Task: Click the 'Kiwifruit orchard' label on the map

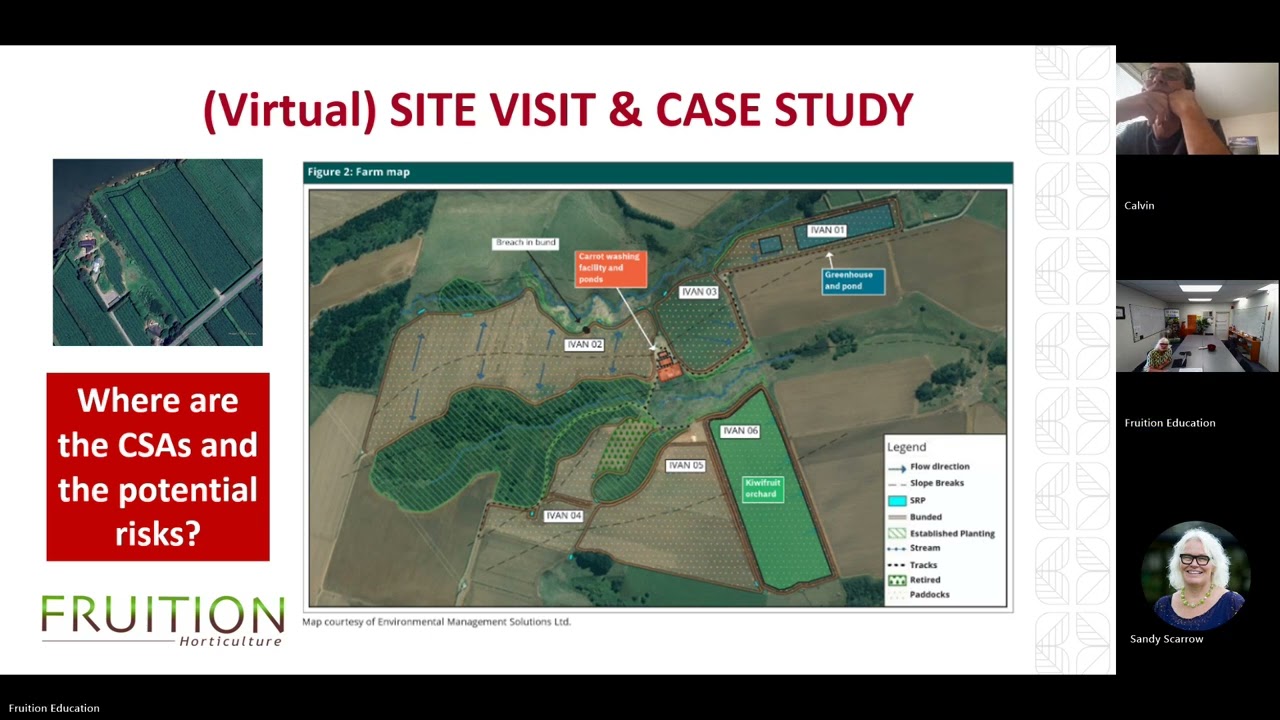Action: coord(762,489)
